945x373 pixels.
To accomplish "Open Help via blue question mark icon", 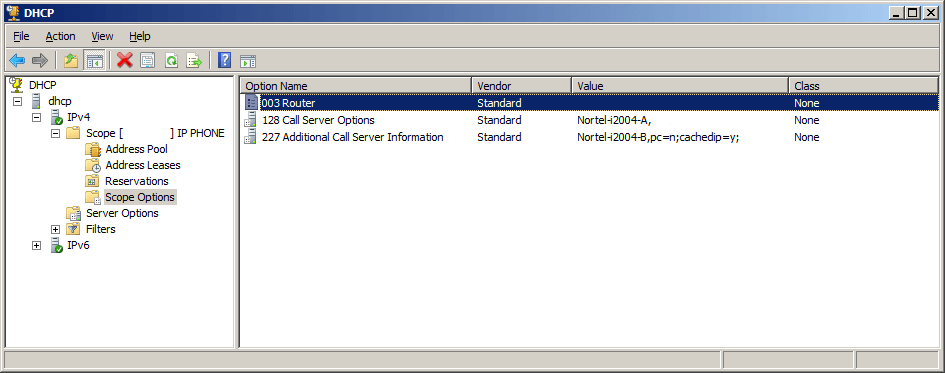I will pyautogui.click(x=225, y=60).
